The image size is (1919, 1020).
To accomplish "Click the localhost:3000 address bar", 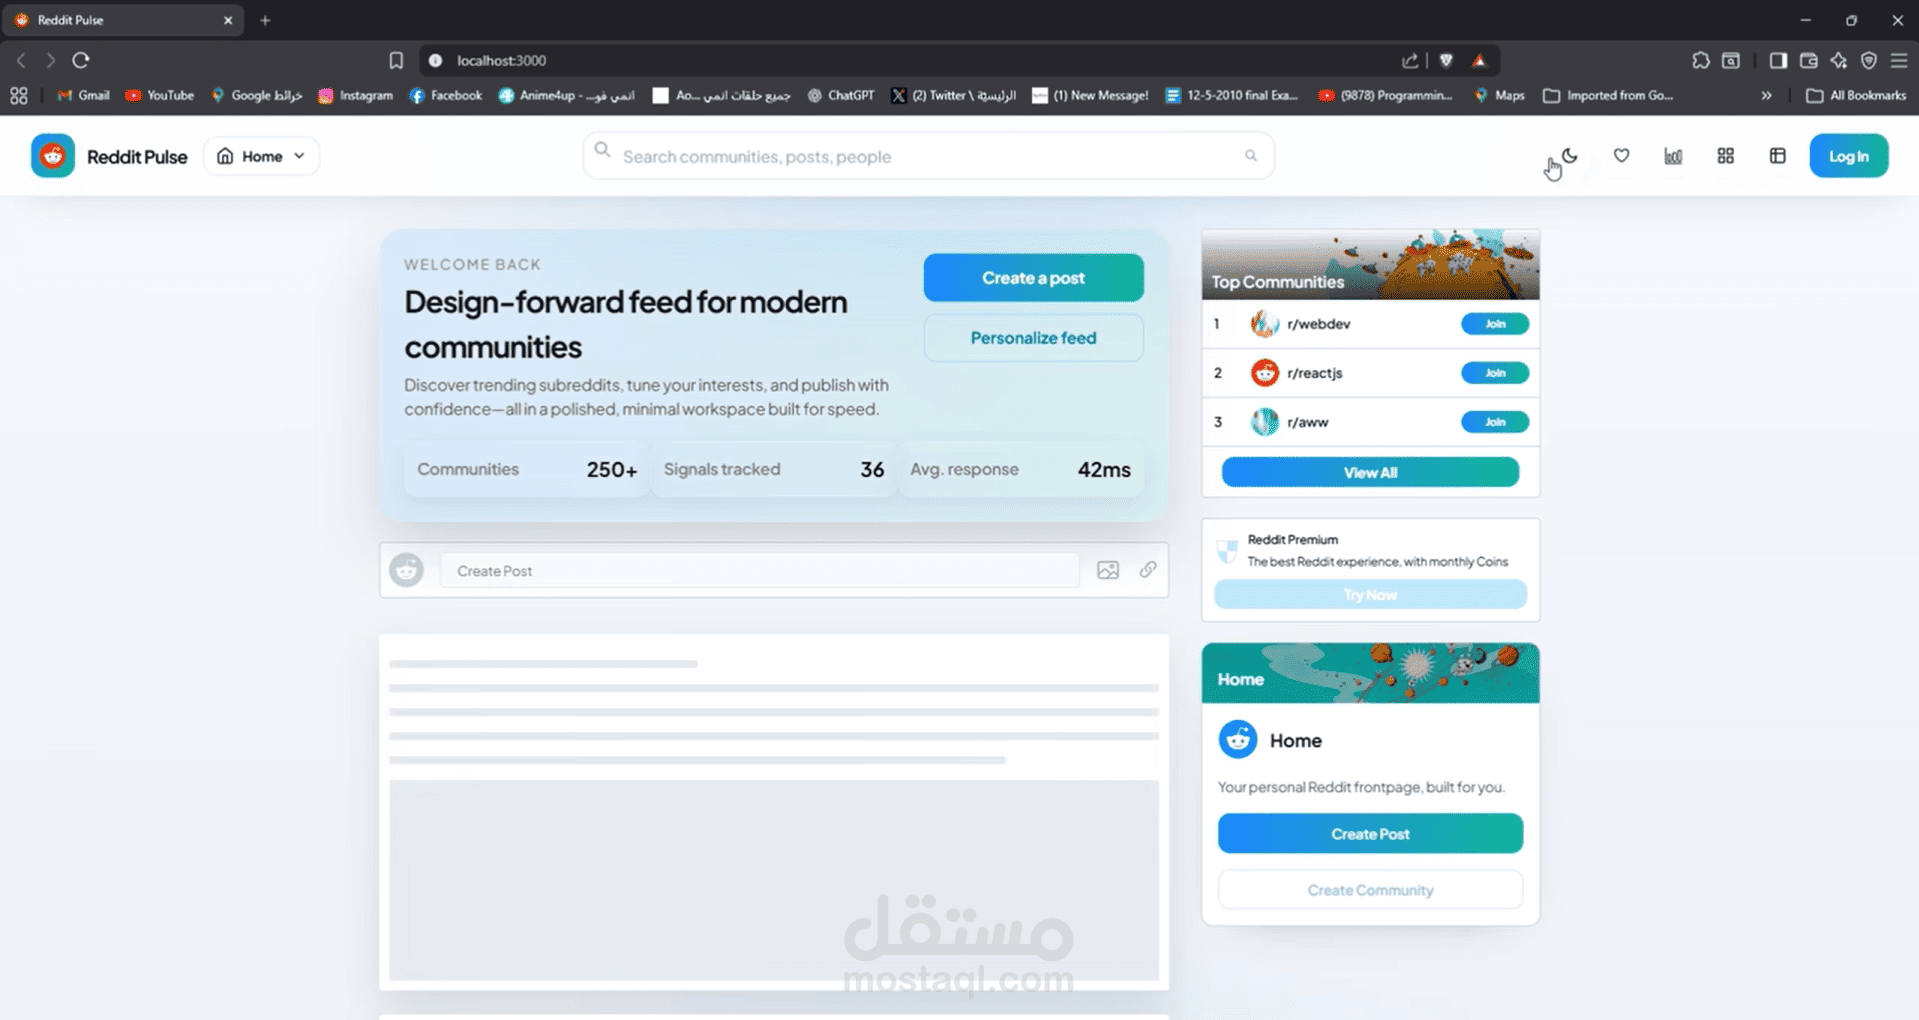I will (501, 60).
